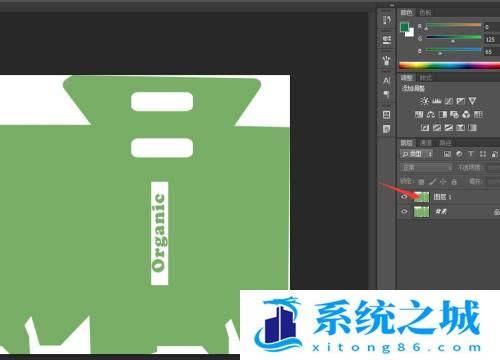Viewport: 500px width, 360px height.
Task: Add a Brightness/Contrast adjustment (sun icon)
Action: pyautogui.click(x=424, y=101)
